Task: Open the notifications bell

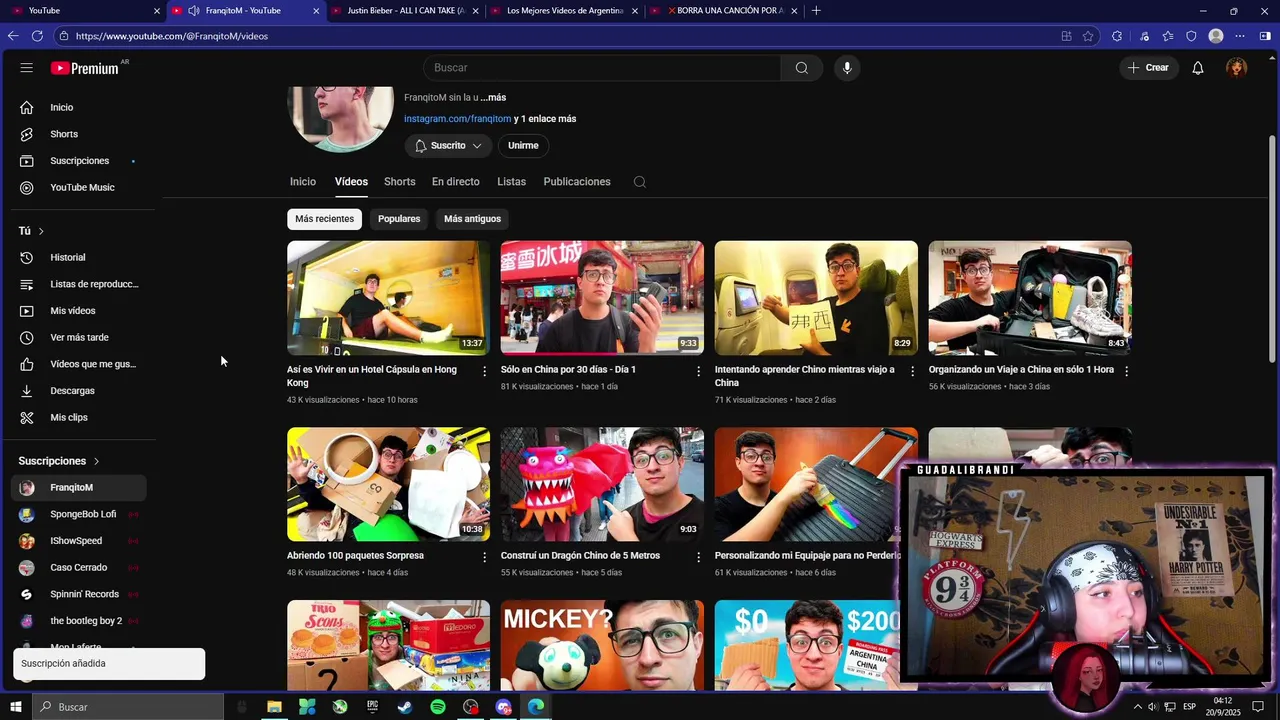Action: (x=1197, y=68)
